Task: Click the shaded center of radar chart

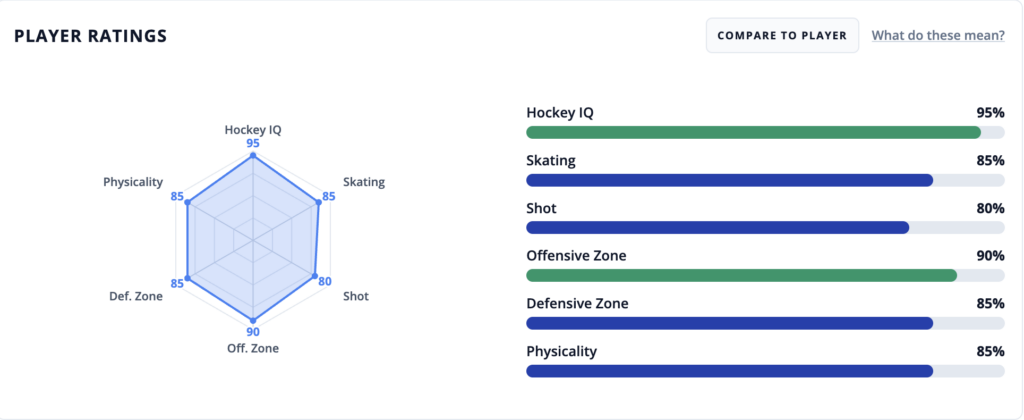Action: [x=253, y=240]
